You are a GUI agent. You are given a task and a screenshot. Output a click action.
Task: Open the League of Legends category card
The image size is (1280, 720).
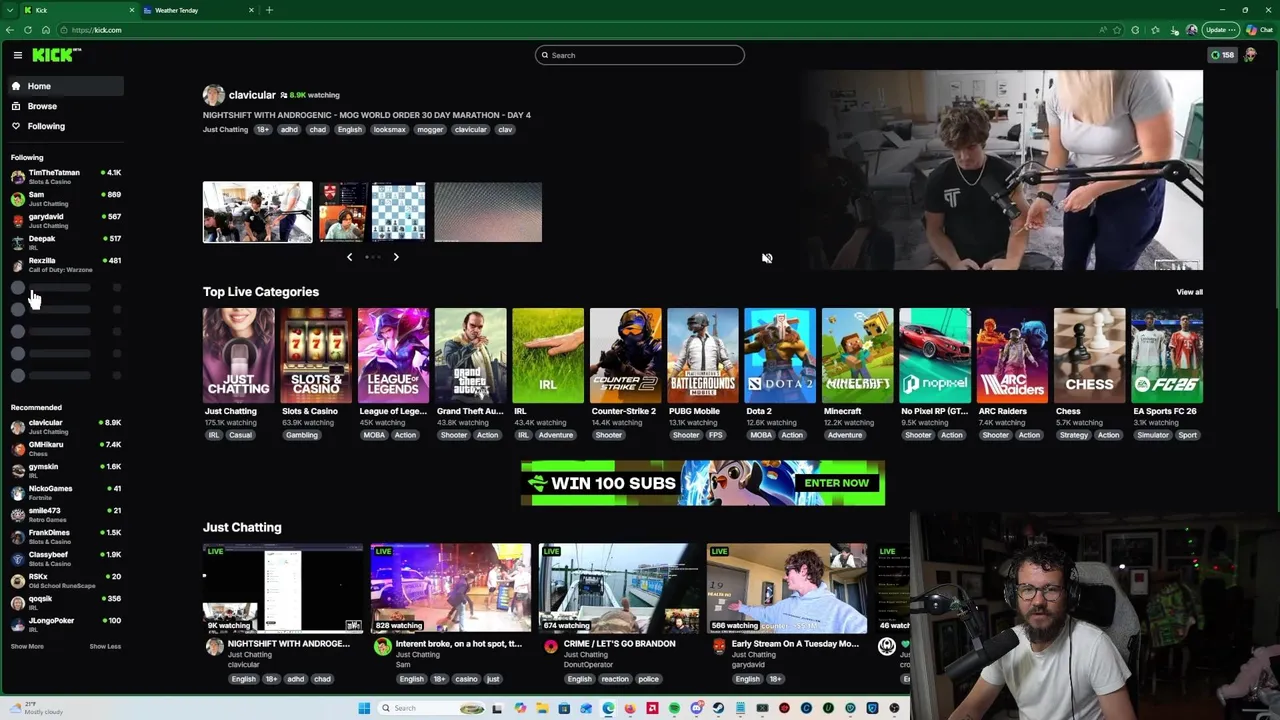point(393,356)
